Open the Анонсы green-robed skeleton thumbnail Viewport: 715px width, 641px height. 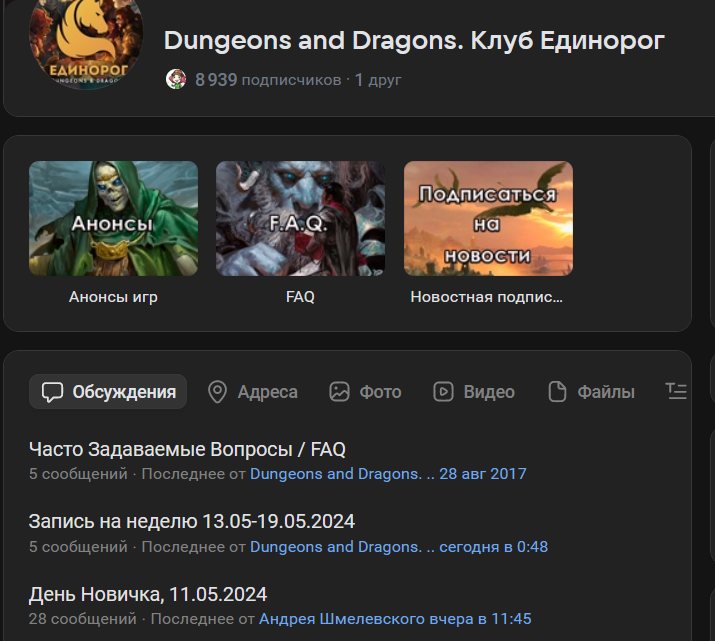pyautogui.click(x=114, y=218)
